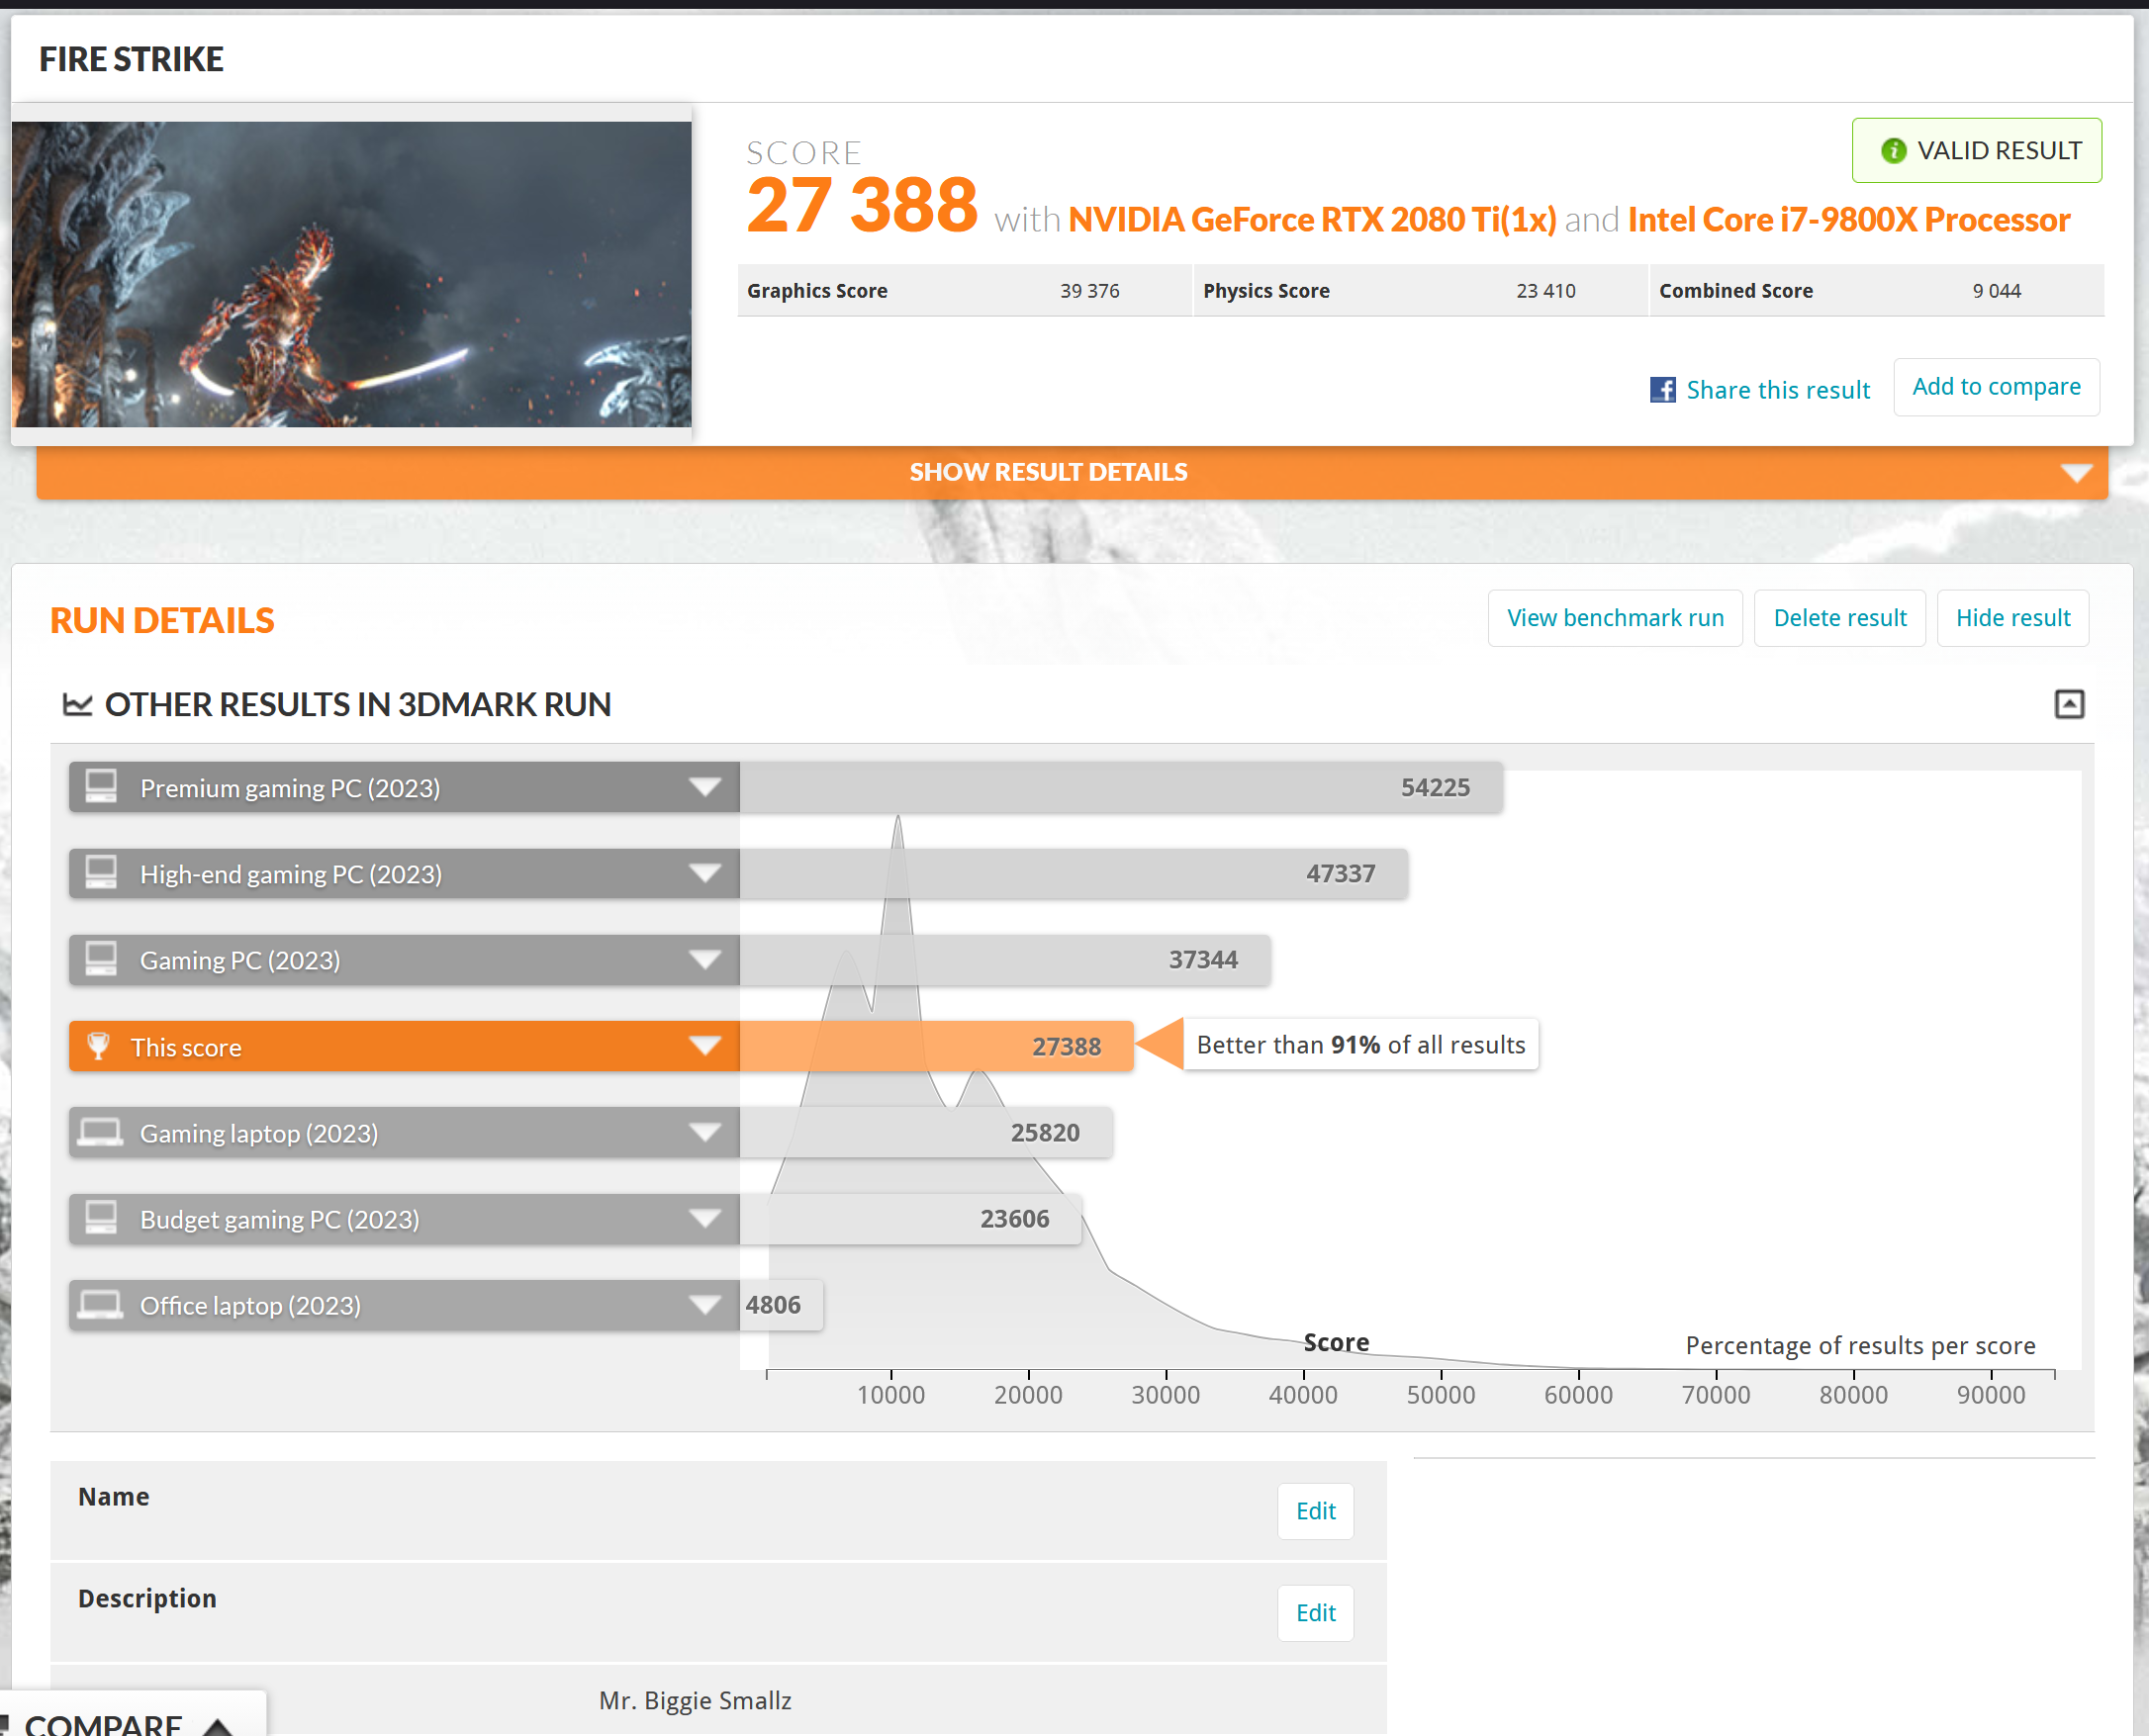Click the trophy icon on This score row
Viewport: 2149px width, 1736px height.
98,1046
